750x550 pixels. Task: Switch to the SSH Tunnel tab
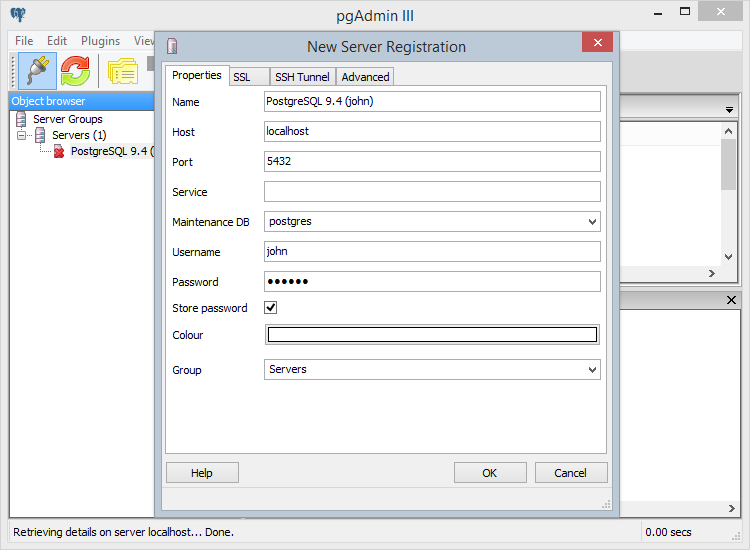click(302, 77)
